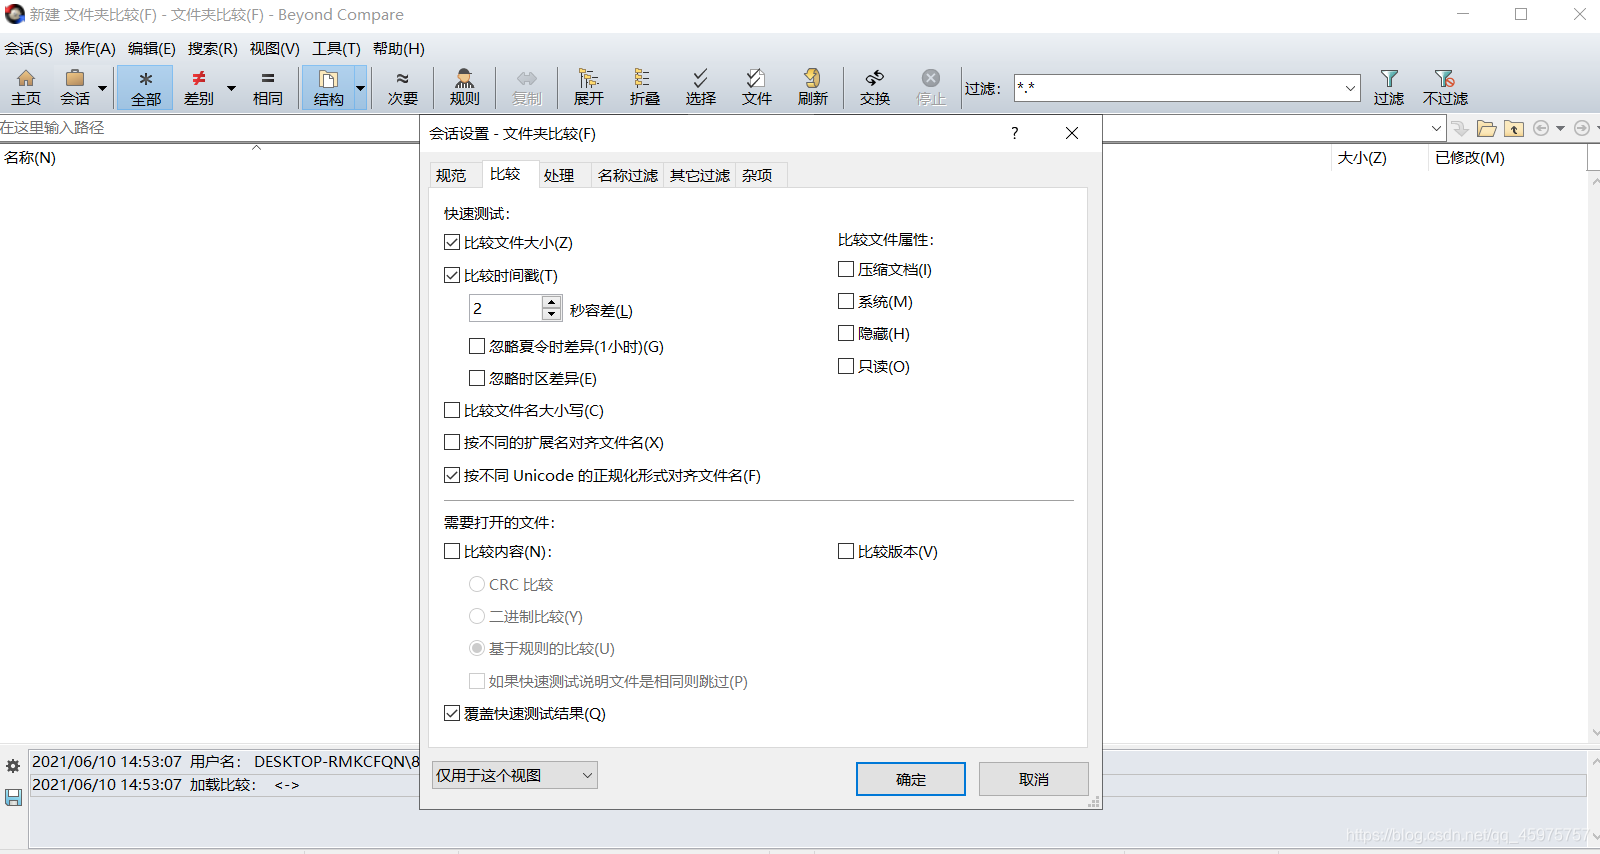Enable 隐藏(H) attribute checkbox
This screenshot has width=1600, height=854.
846,333
